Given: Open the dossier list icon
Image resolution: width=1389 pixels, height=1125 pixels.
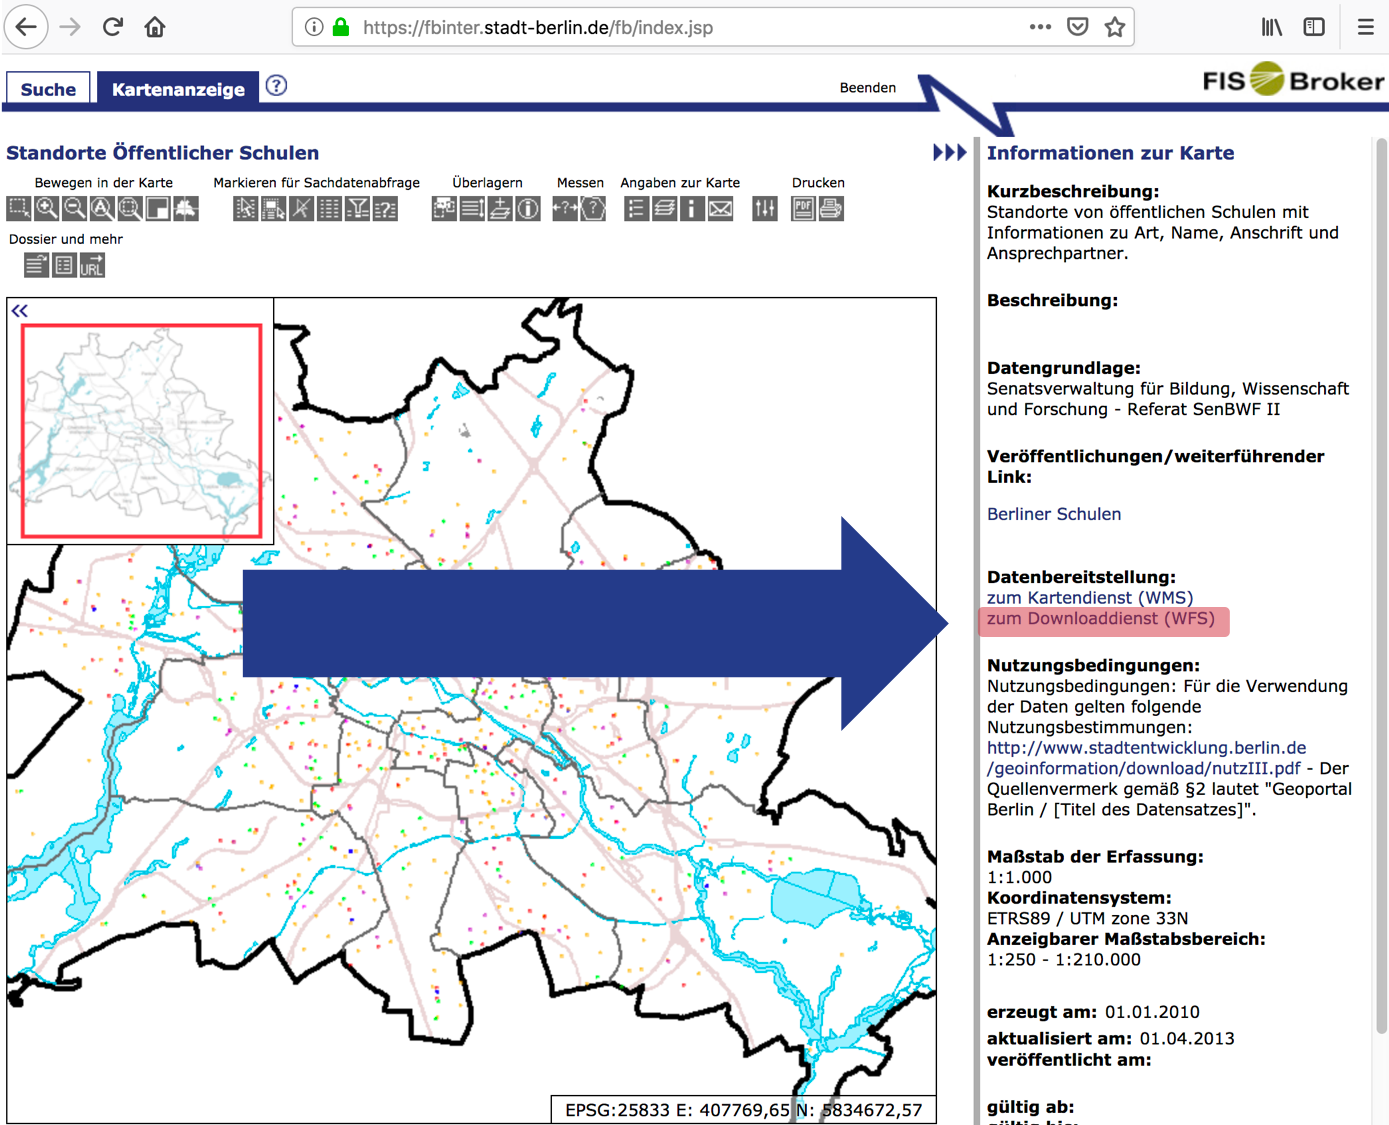Looking at the screenshot, I should coord(65,265).
